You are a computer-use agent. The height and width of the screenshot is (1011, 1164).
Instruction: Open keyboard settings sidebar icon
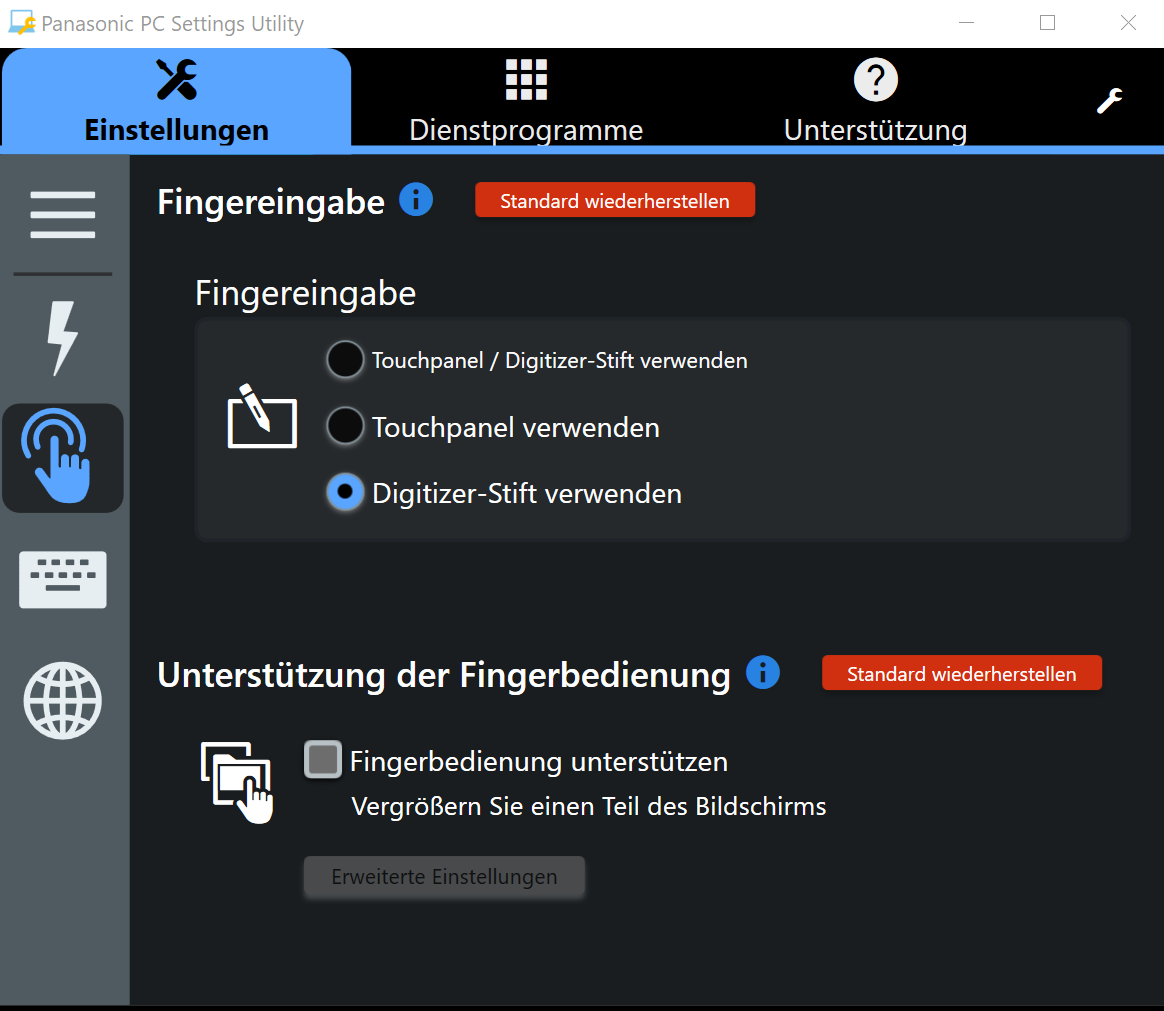pyautogui.click(x=63, y=581)
